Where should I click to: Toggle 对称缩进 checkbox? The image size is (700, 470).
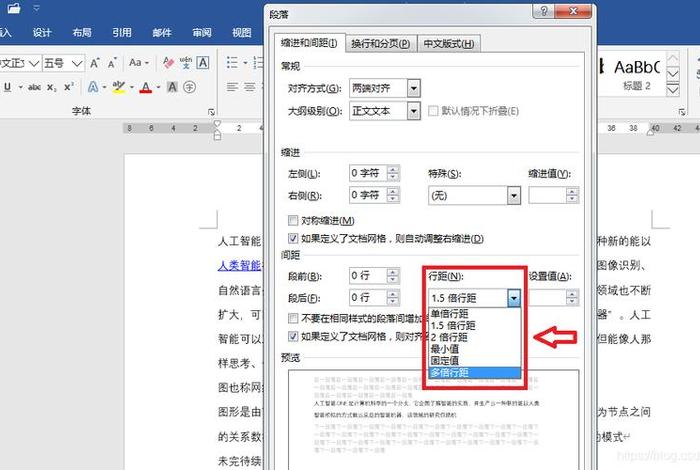click(x=293, y=220)
